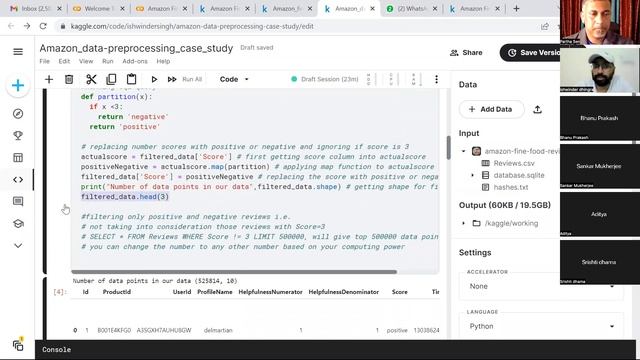Click the browser back arrow
Screen dimensions: 640x360
[11, 26]
